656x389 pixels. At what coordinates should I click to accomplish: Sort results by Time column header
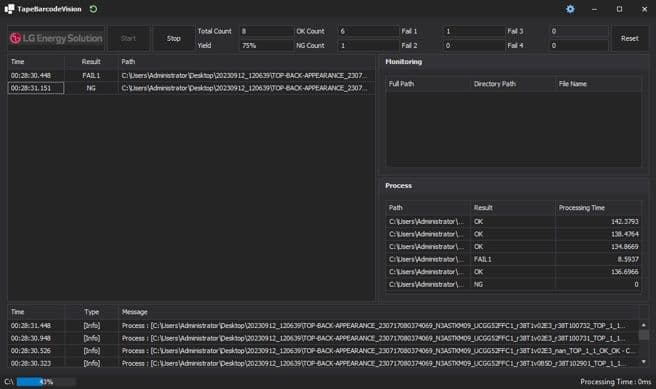pos(36,62)
